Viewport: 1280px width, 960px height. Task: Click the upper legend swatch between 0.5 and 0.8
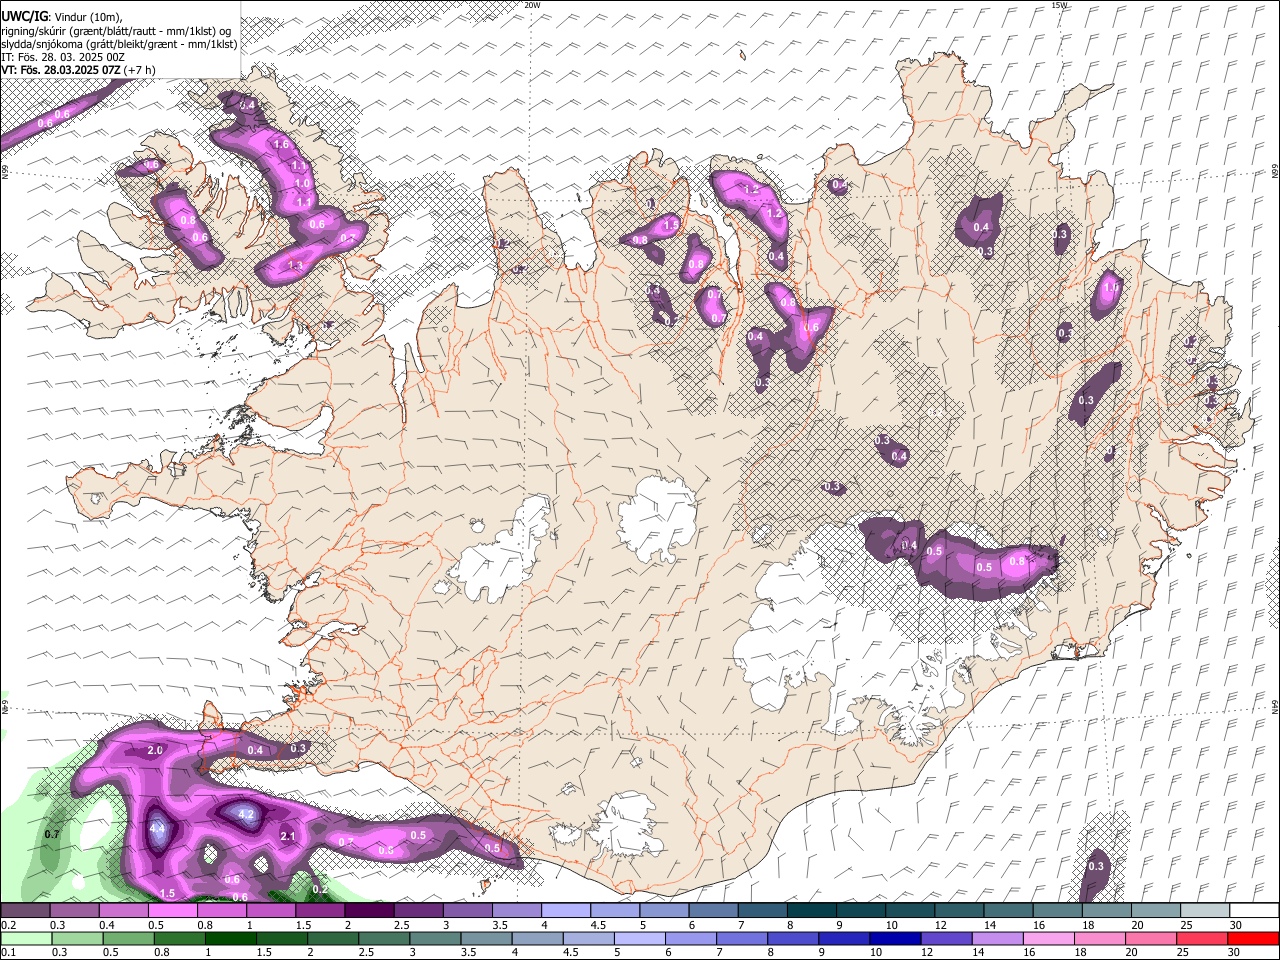(x=173, y=911)
